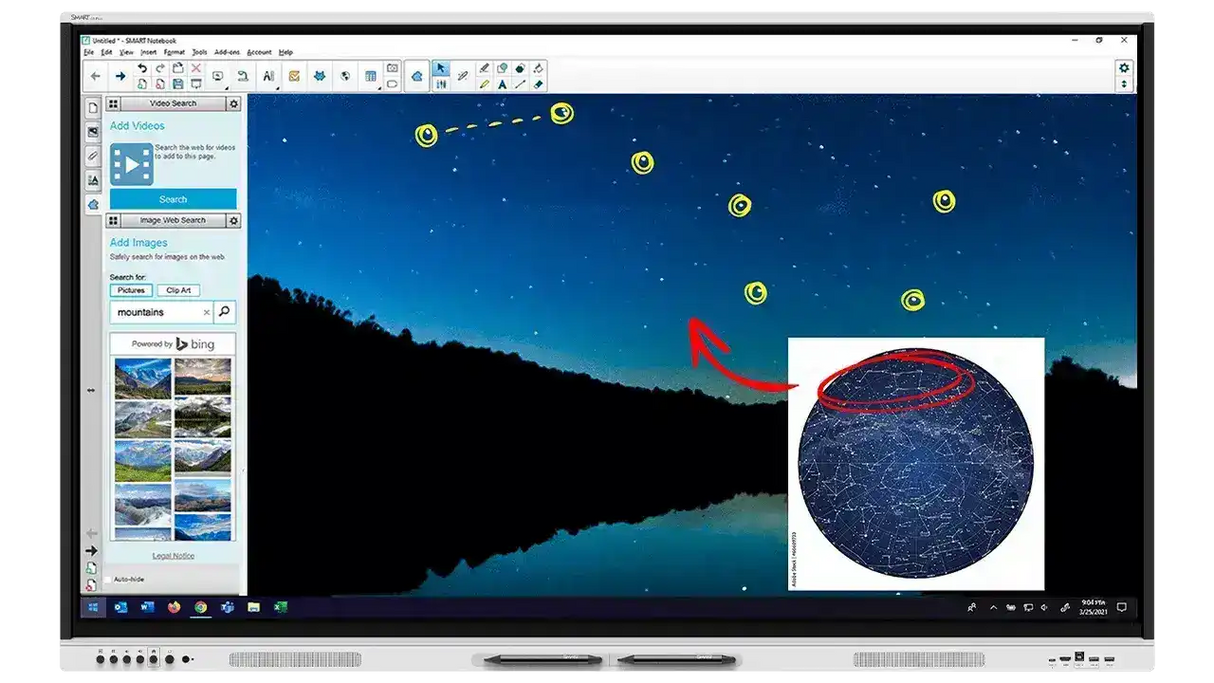Open the Insert Table tool
The height and width of the screenshot is (683, 1214).
[x=371, y=76]
